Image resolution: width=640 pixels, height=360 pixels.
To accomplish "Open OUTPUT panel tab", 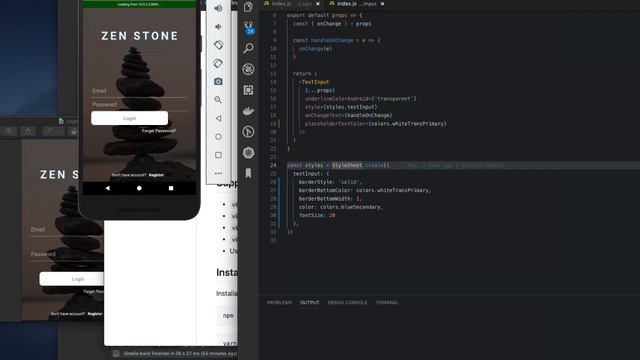I will 310,302.
